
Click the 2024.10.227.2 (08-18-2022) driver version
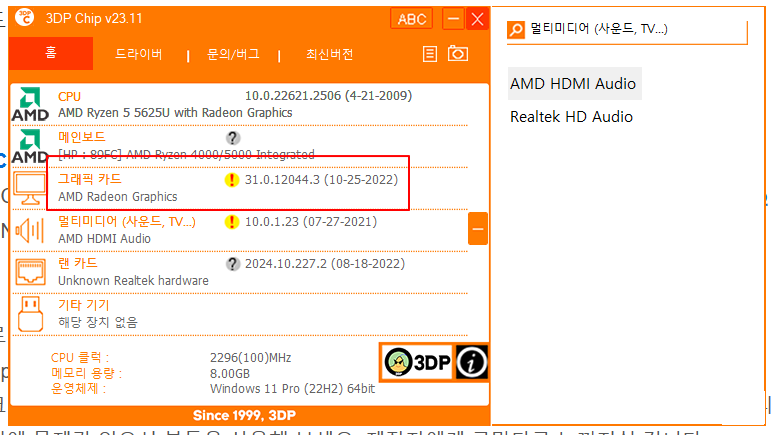point(325,264)
